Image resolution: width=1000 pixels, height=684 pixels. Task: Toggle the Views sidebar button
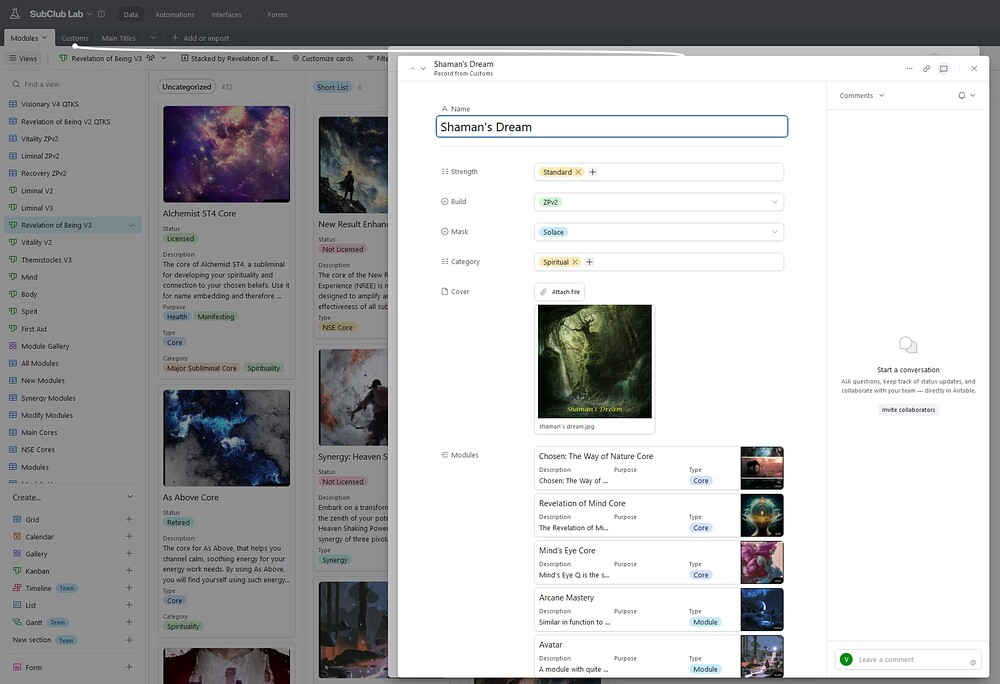(x=22, y=58)
